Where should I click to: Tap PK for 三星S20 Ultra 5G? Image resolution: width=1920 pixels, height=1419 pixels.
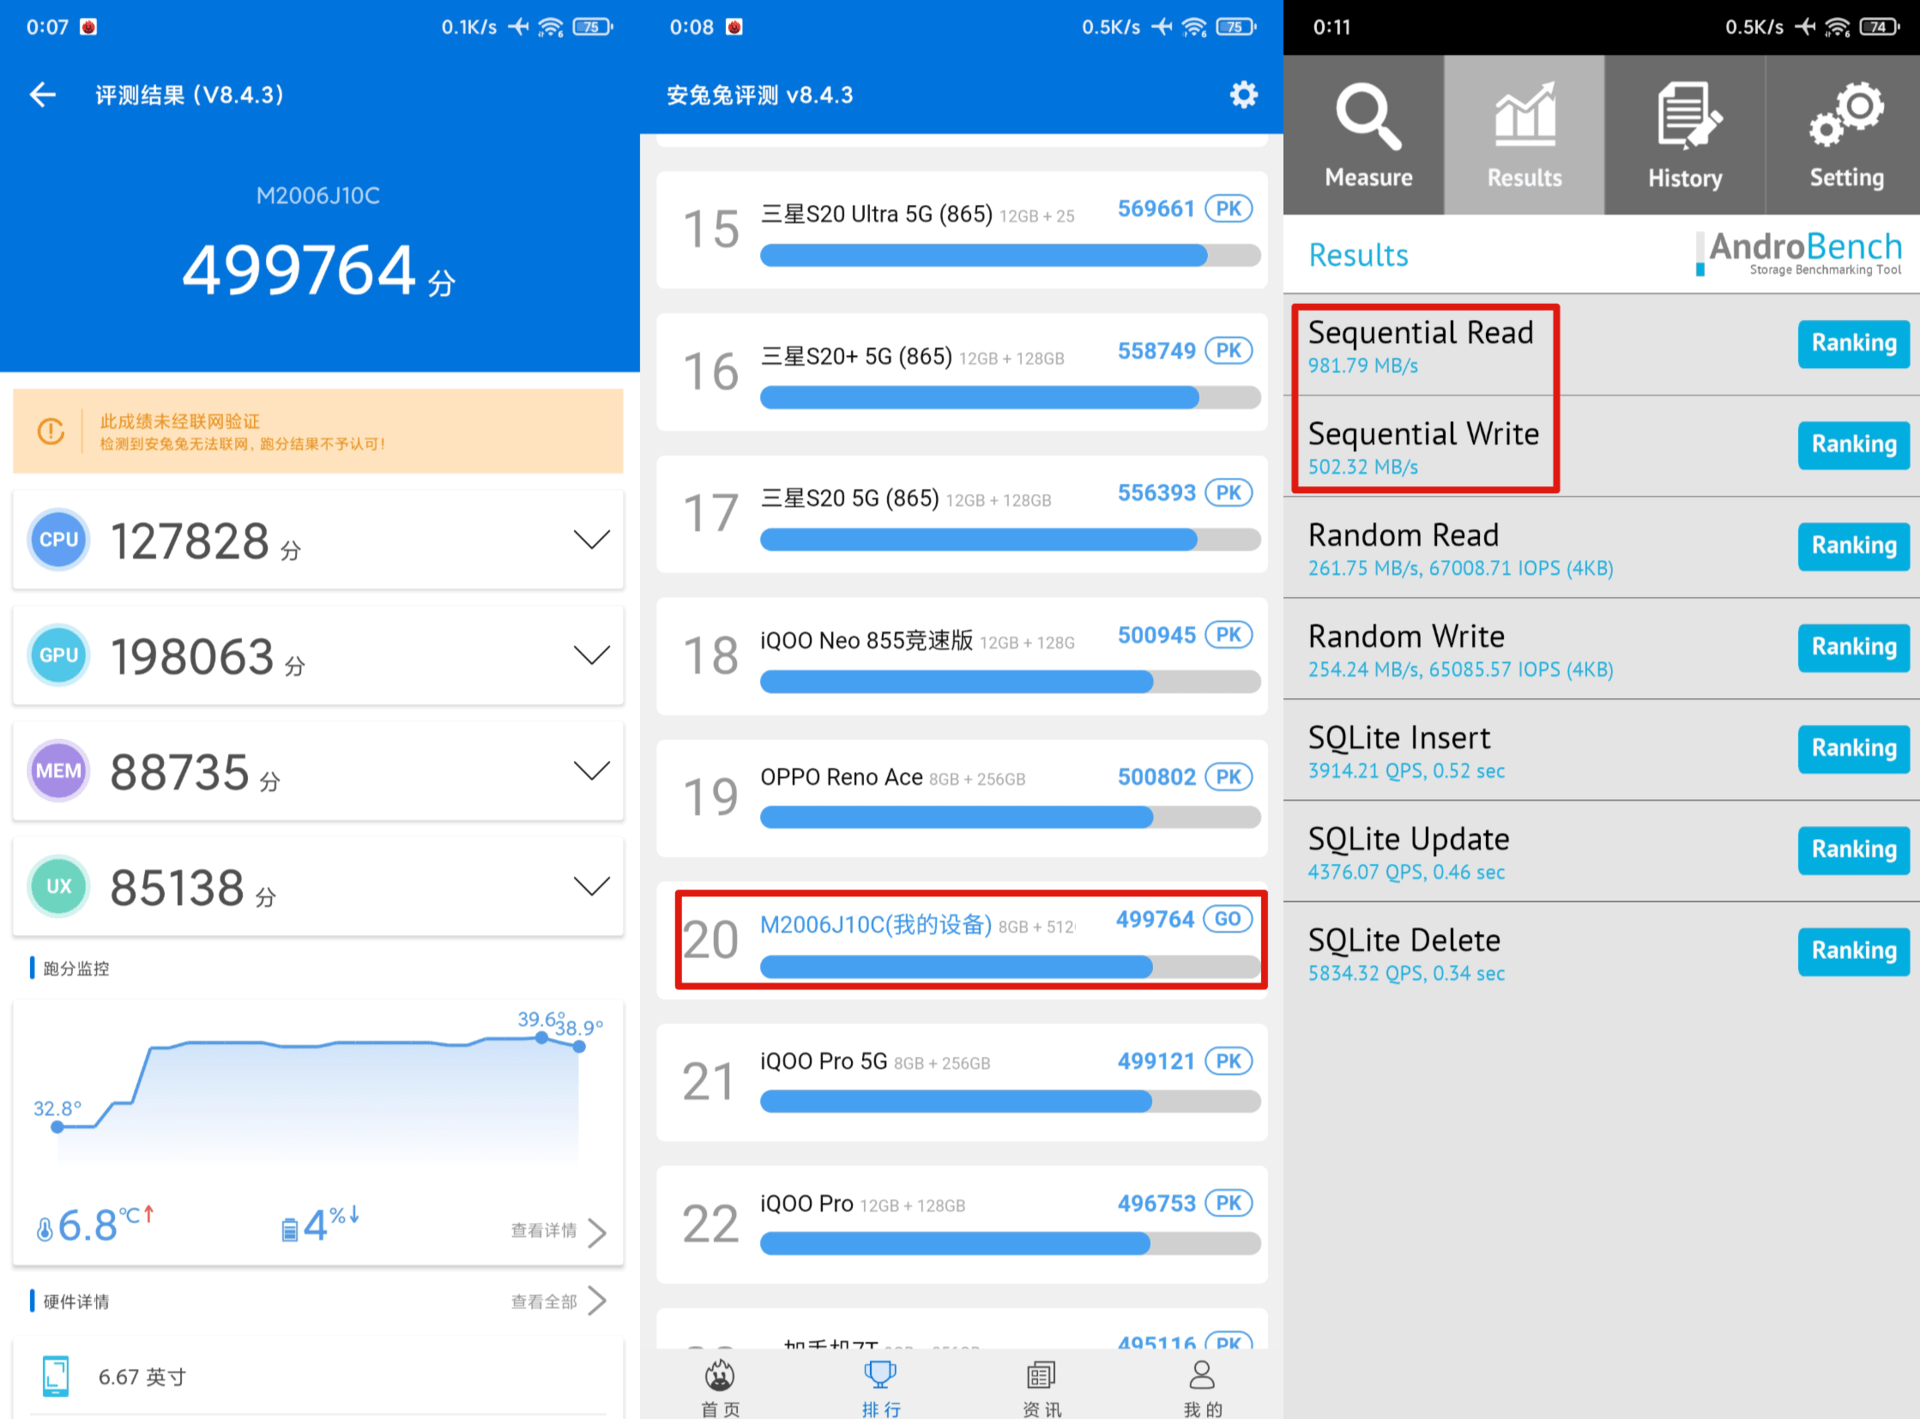point(1229,209)
